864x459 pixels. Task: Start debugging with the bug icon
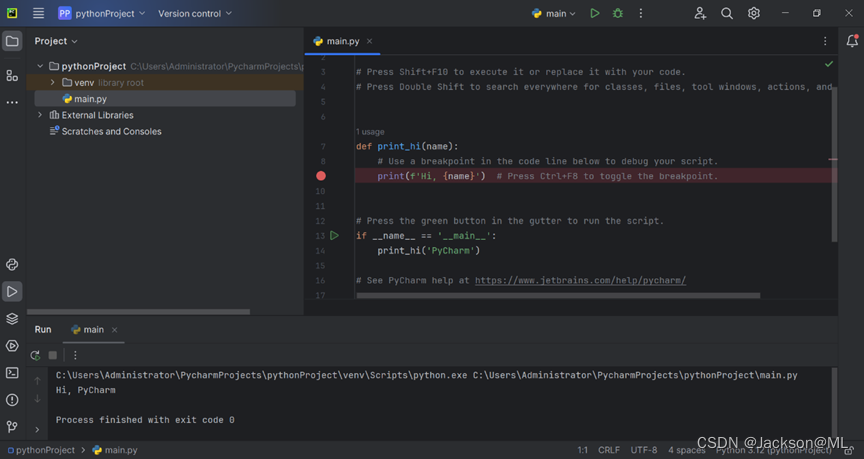pyautogui.click(x=618, y=14)
